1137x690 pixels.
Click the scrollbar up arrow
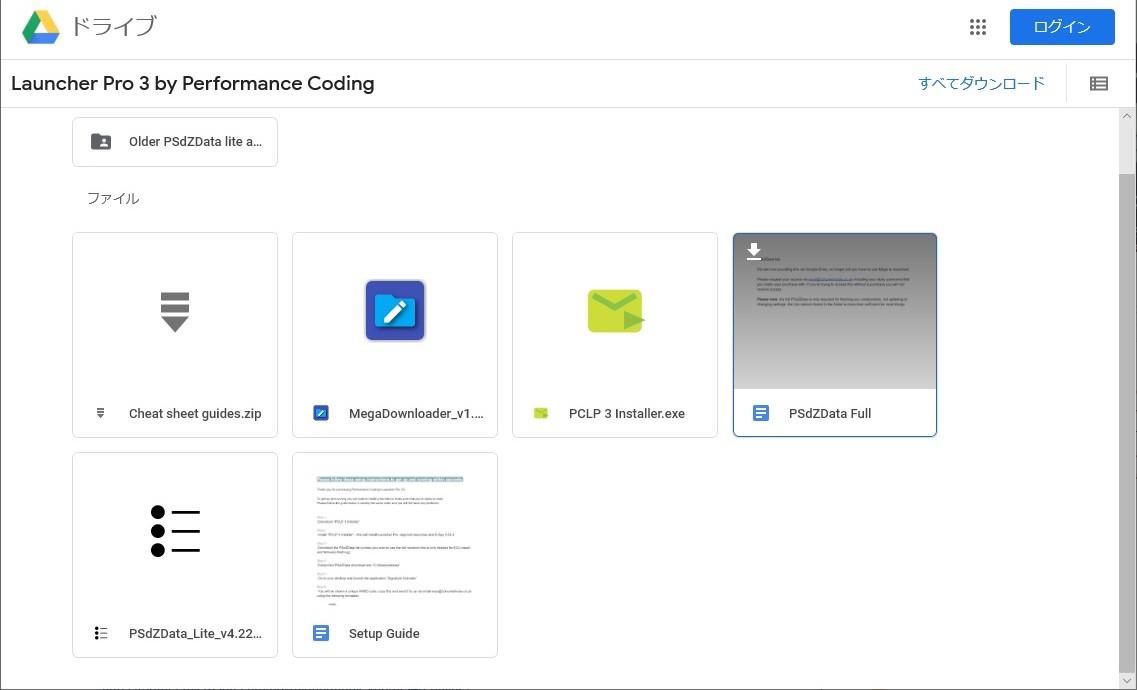[x=1127, y=116]
